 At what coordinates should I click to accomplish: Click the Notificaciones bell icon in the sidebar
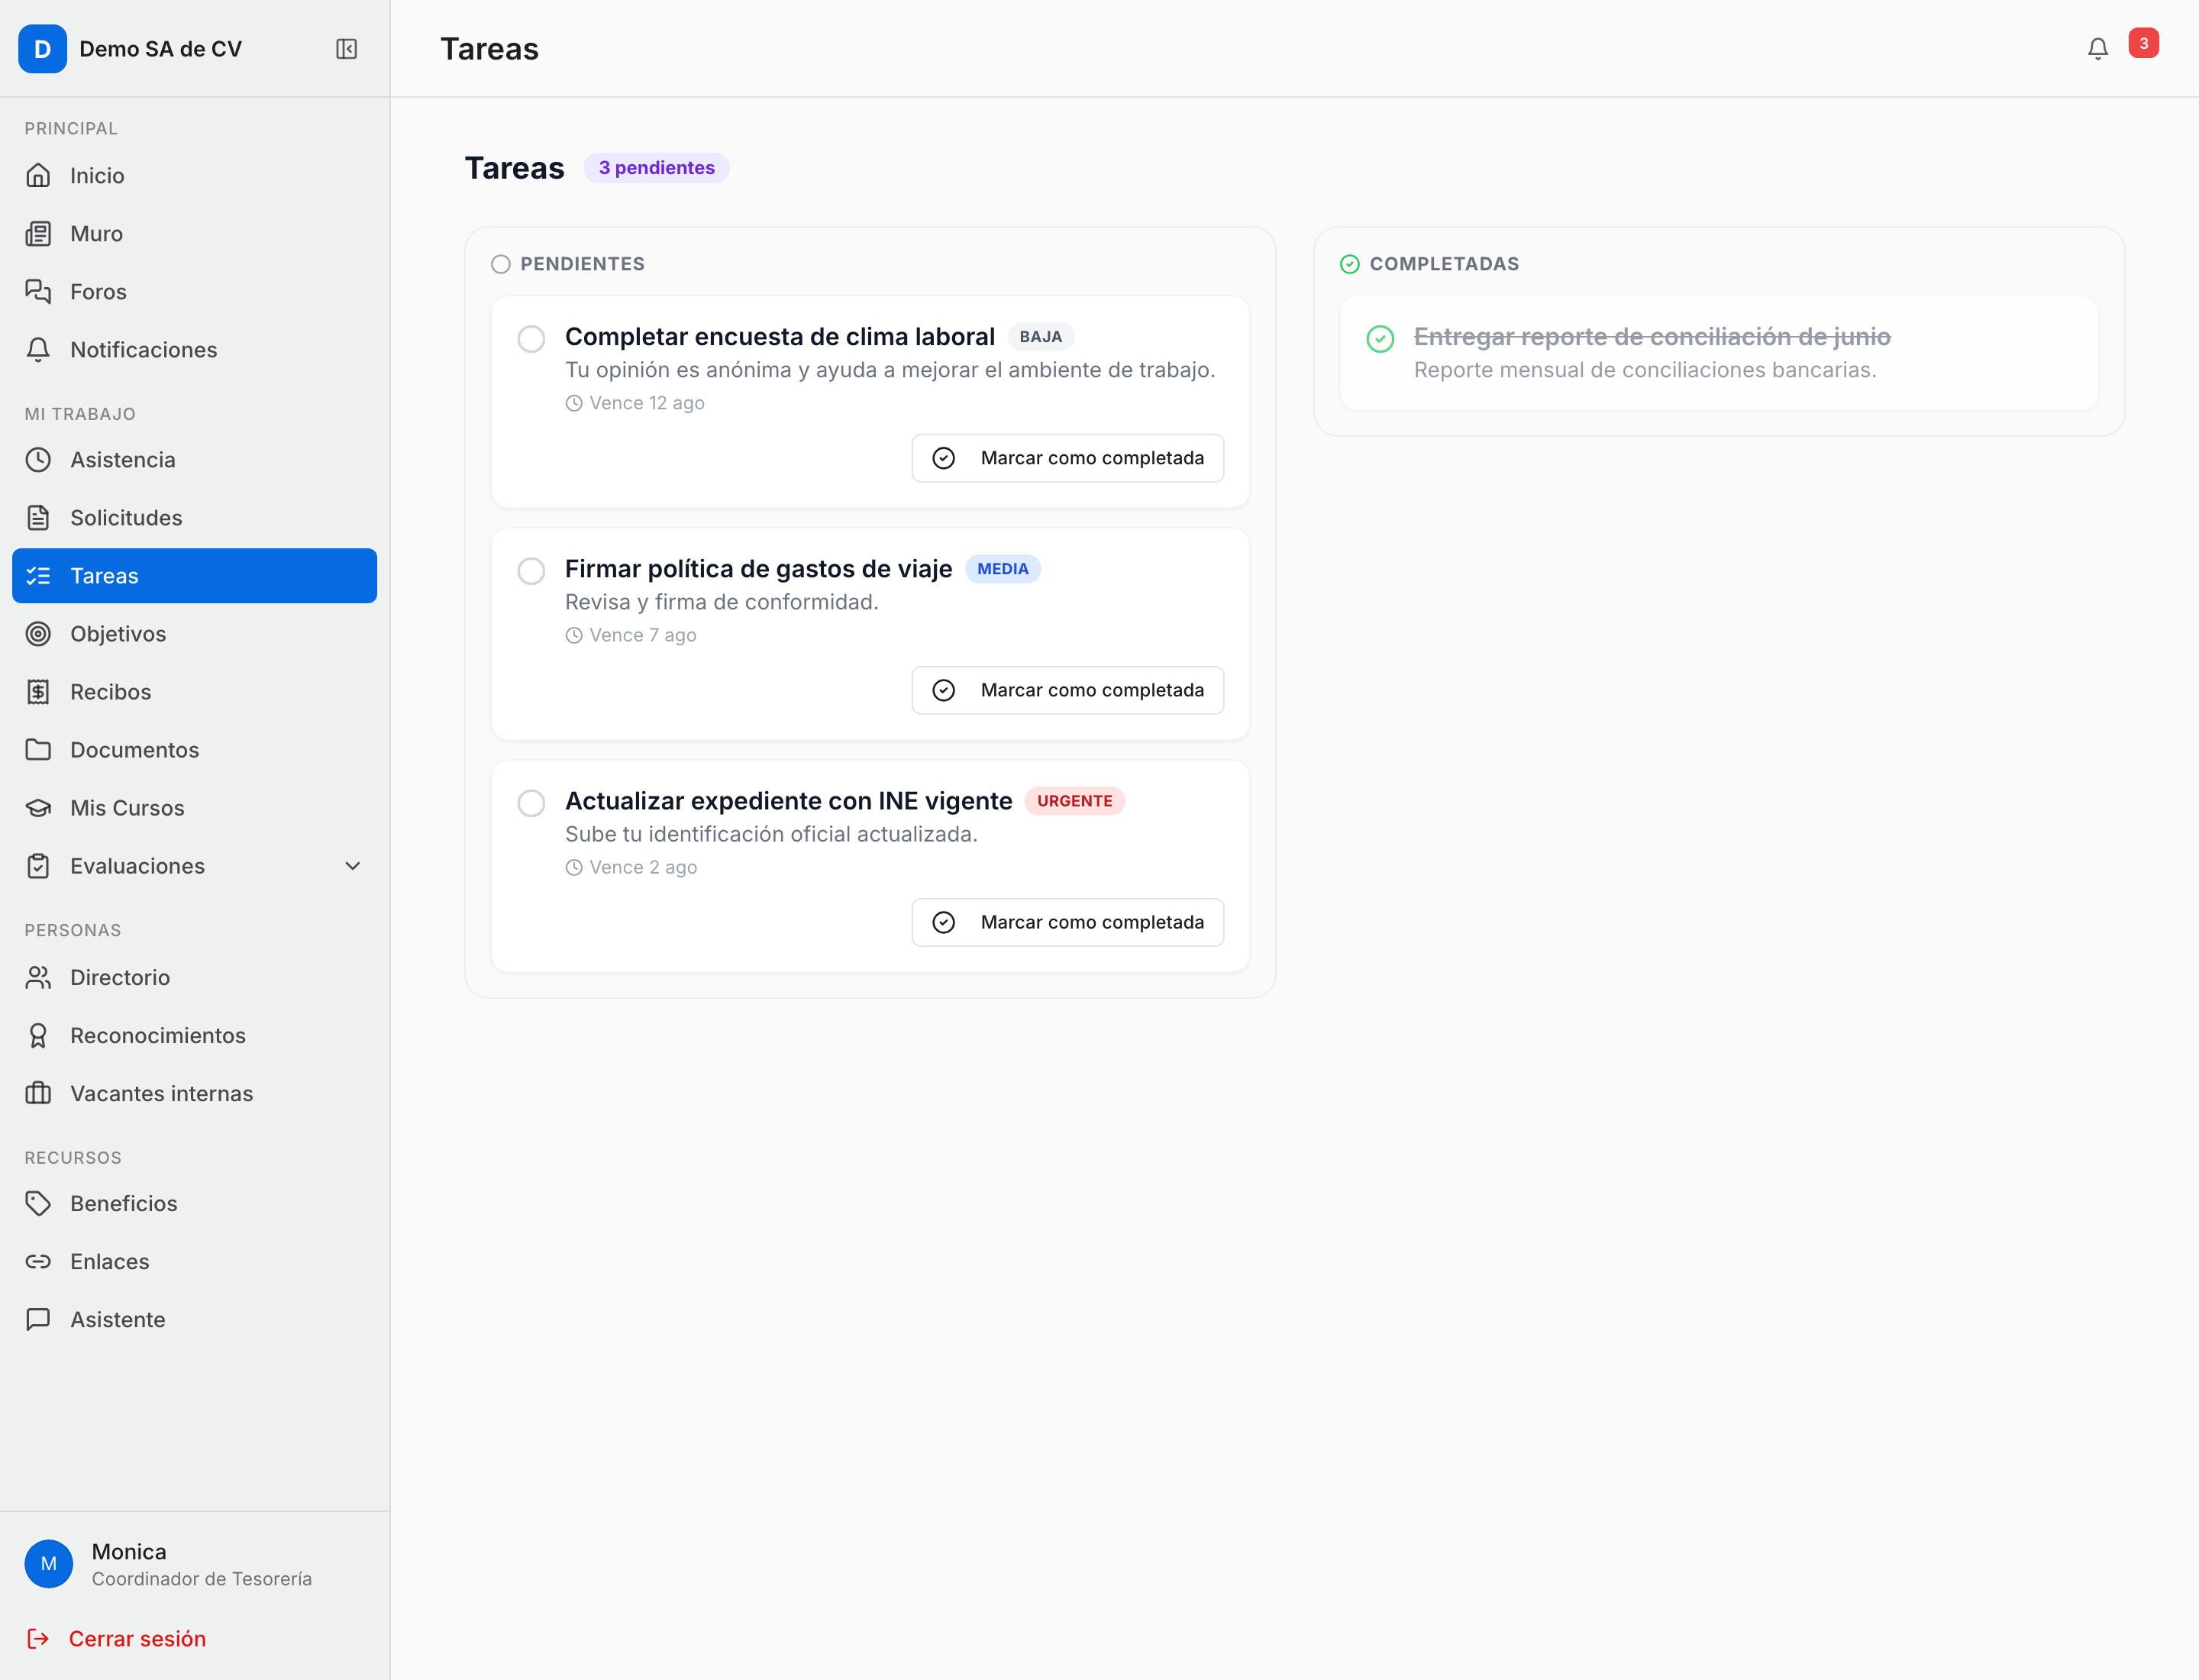(x=38, y=350)
